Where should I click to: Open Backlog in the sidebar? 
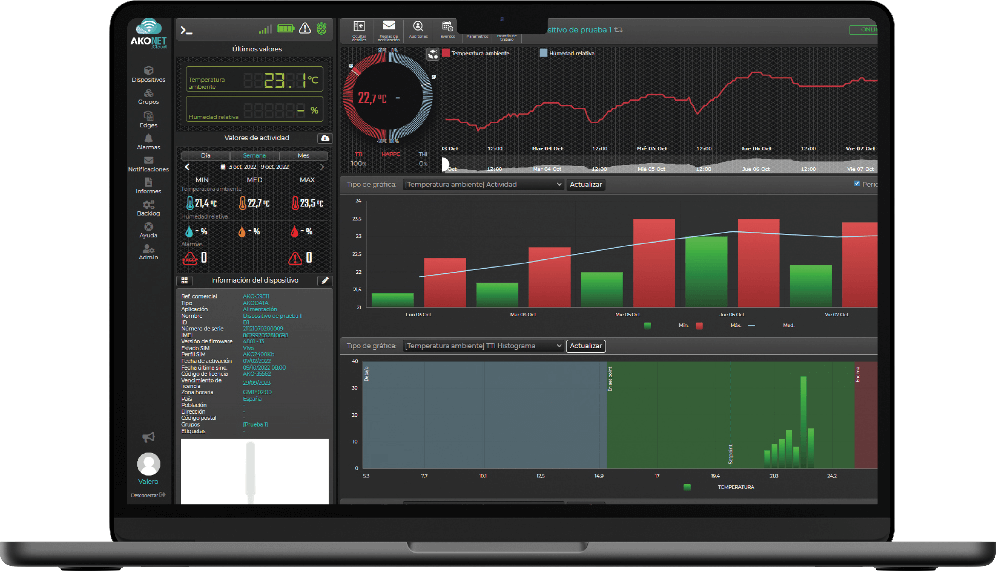click(149, 208)
